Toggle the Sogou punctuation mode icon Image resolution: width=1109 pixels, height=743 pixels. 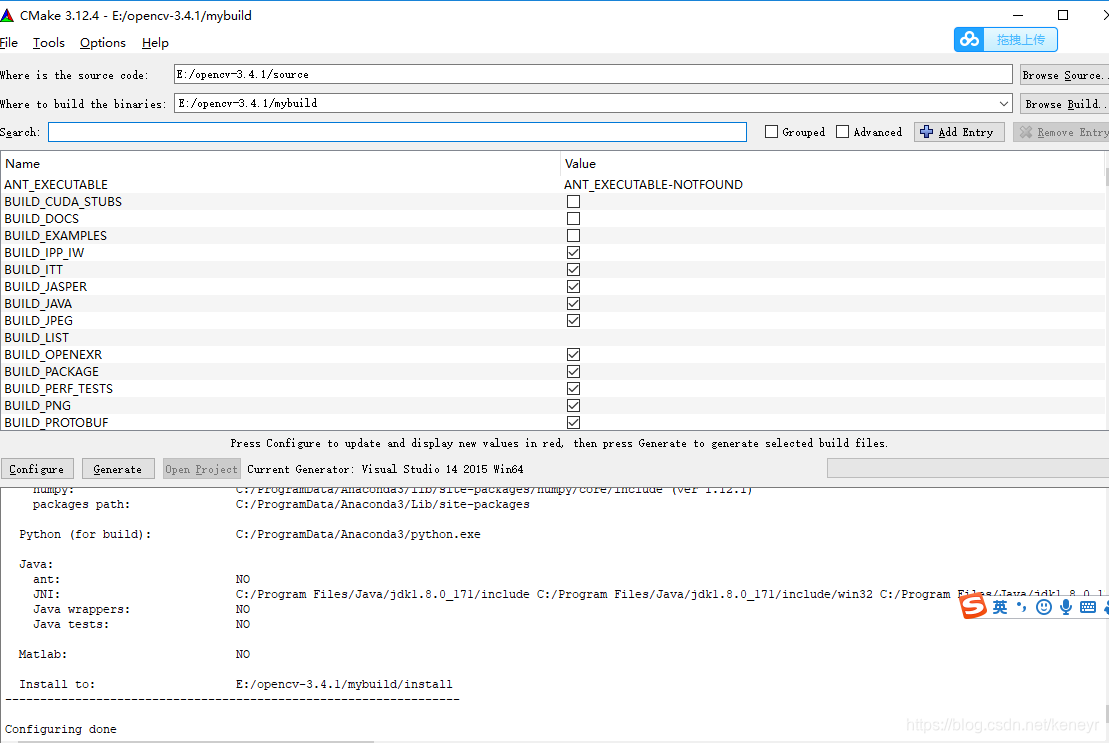click(1021, 607)
